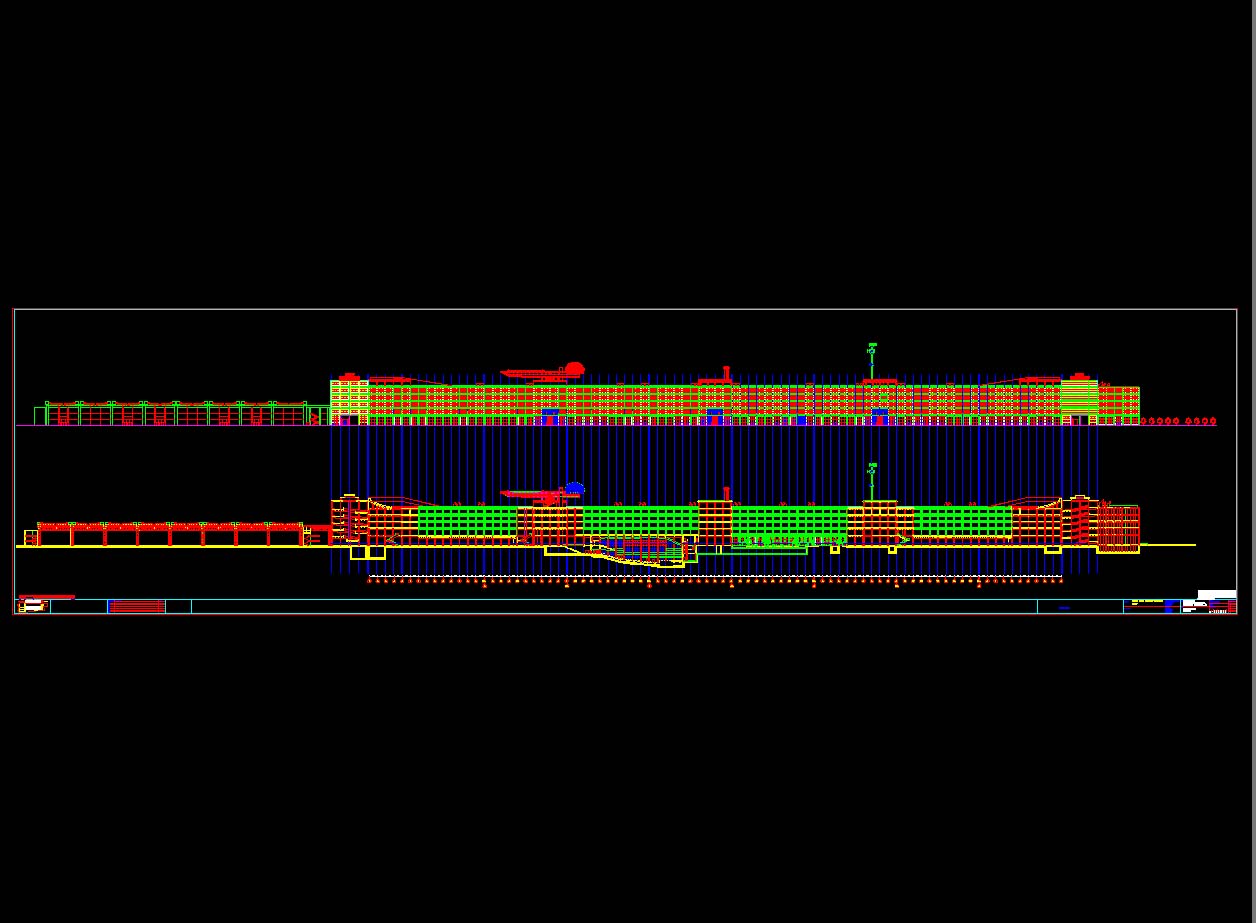
Task: Select the small blue text in the bottom title strip
Action: coord(1064,607)
